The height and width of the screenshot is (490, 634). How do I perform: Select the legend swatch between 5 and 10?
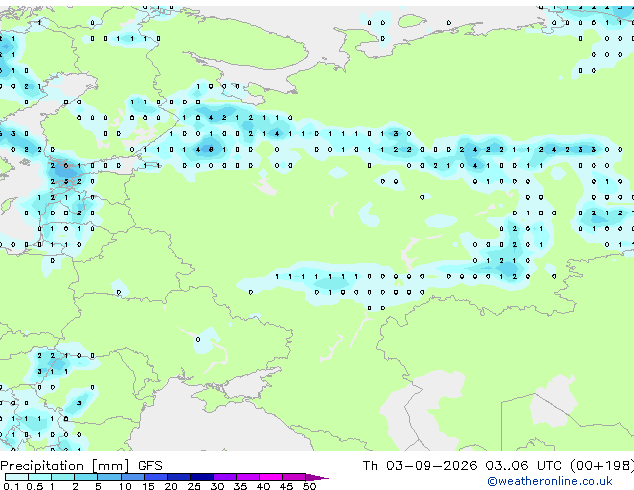(x=109, y=477)
